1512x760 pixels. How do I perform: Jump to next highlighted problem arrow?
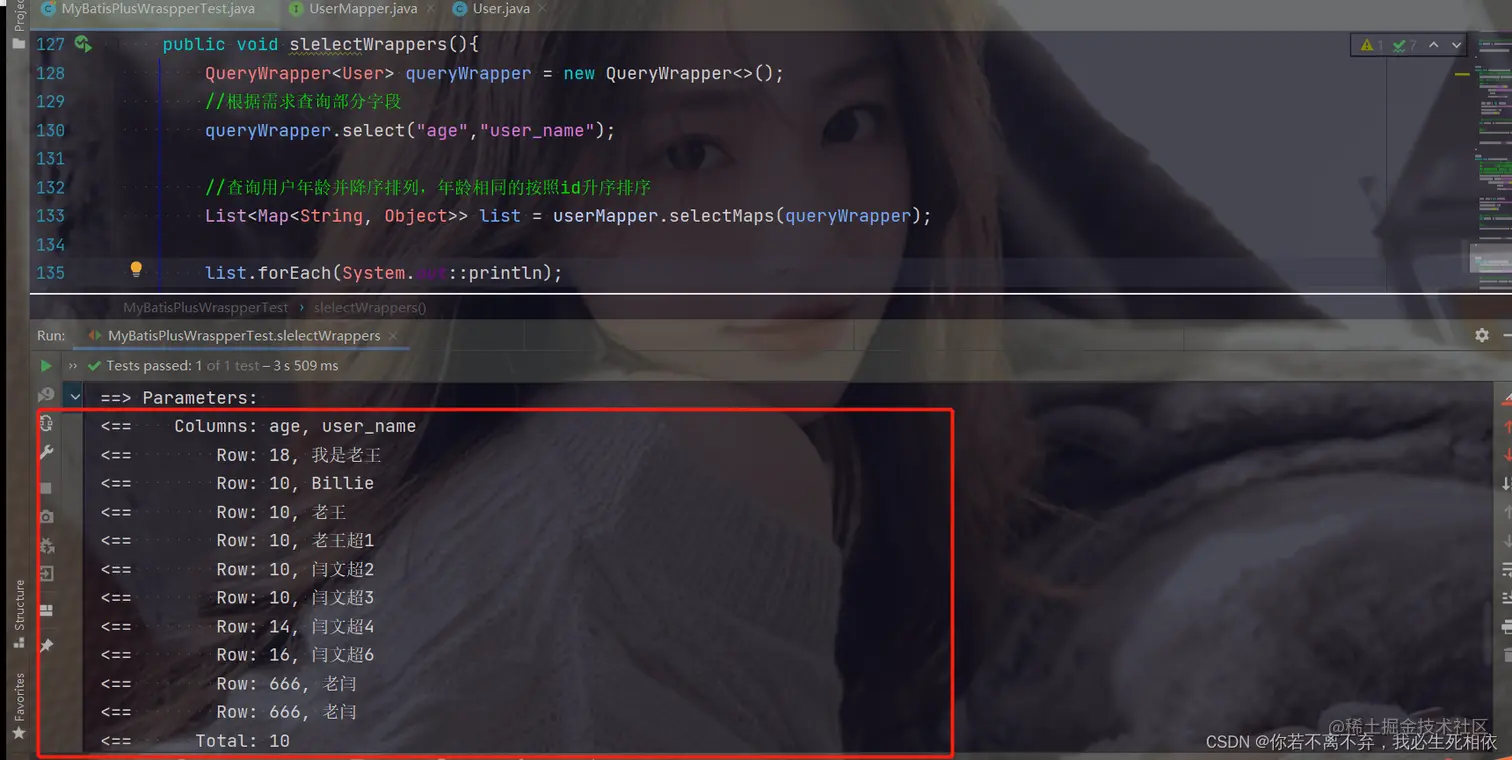coord(1457,45)
